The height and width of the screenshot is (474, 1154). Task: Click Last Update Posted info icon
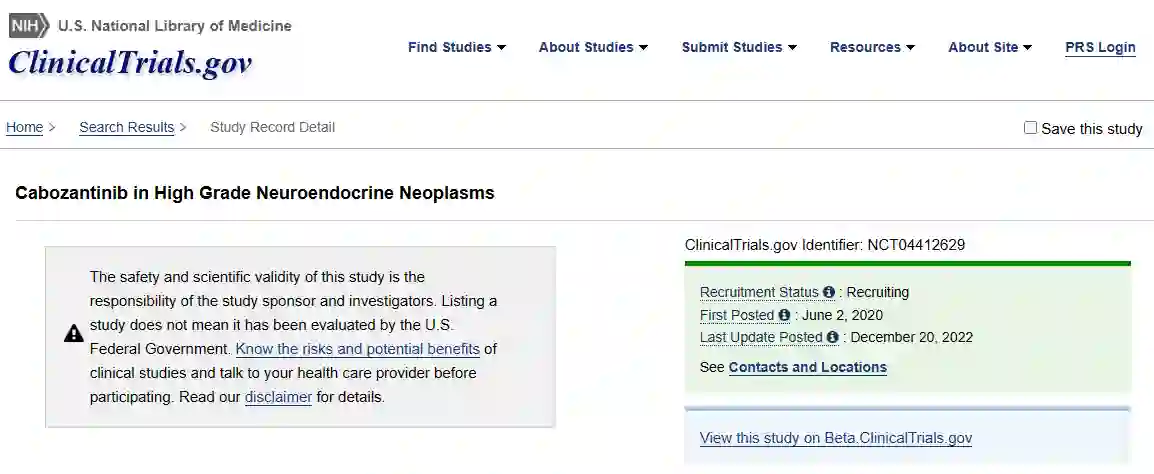(x=832, y=338)
